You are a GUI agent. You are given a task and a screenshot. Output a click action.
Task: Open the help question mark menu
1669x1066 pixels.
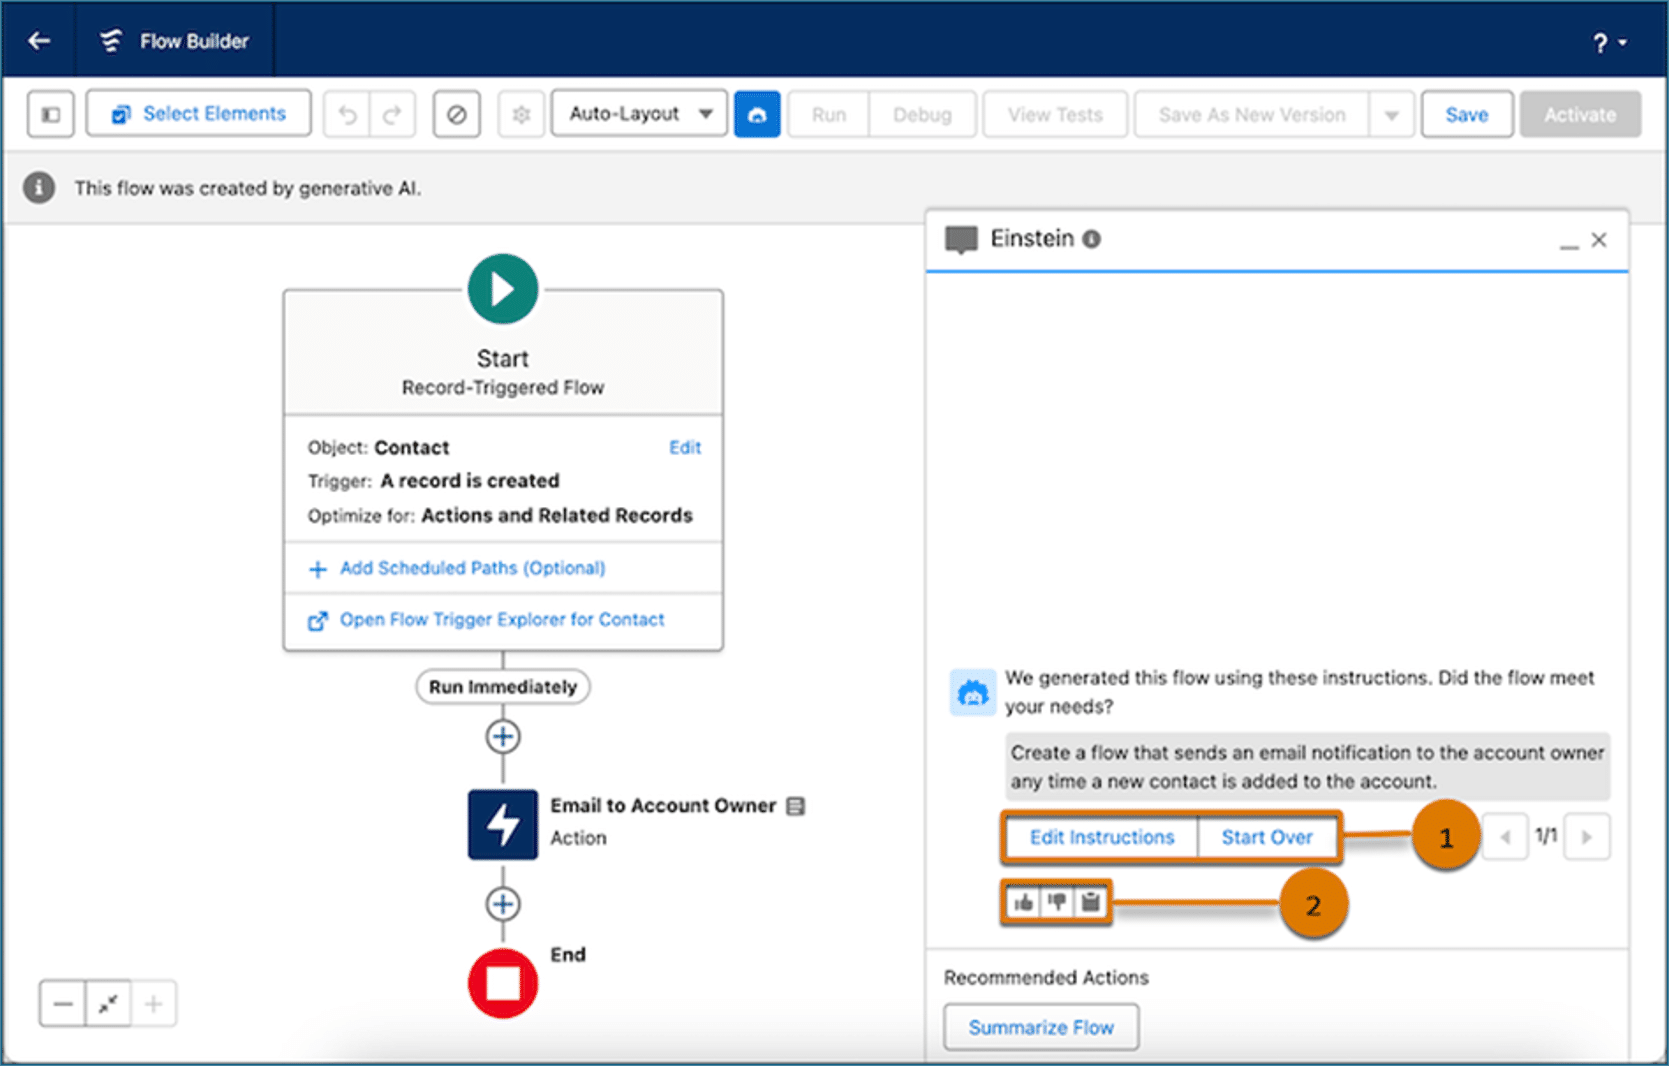[1609, 42]
